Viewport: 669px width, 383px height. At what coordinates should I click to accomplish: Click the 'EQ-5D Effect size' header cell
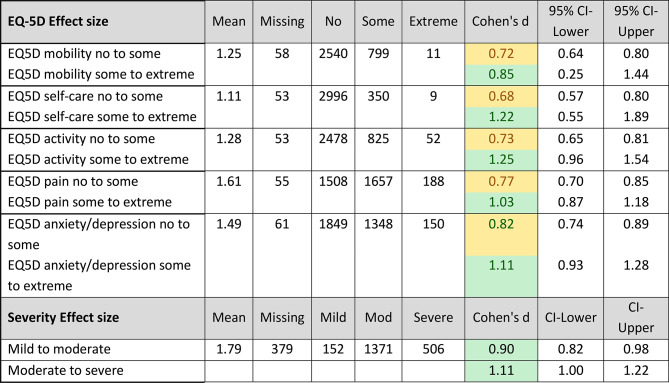103,22
